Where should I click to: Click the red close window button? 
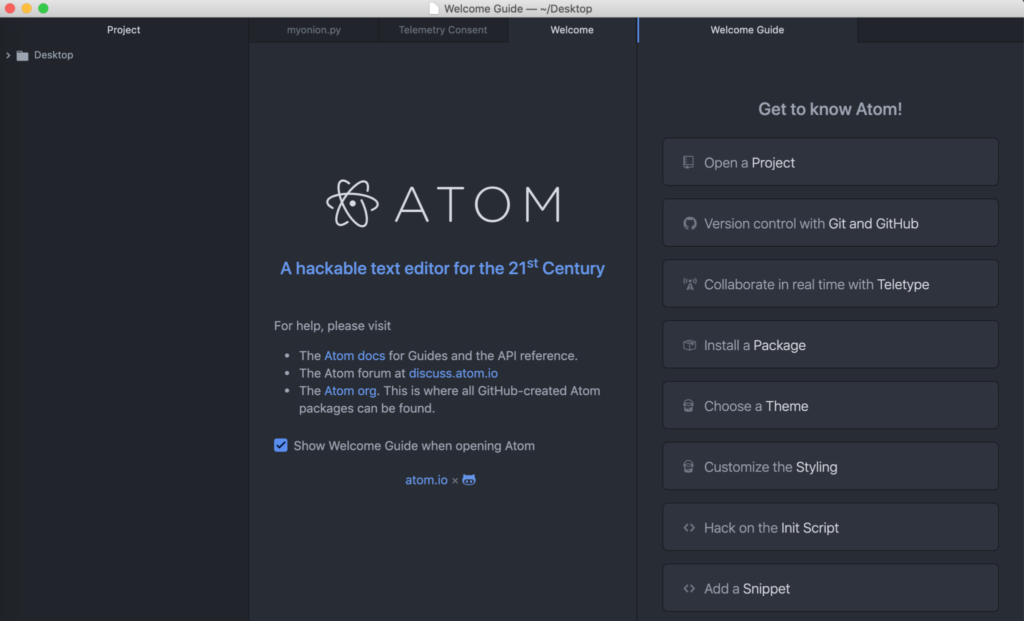(10, 8)
